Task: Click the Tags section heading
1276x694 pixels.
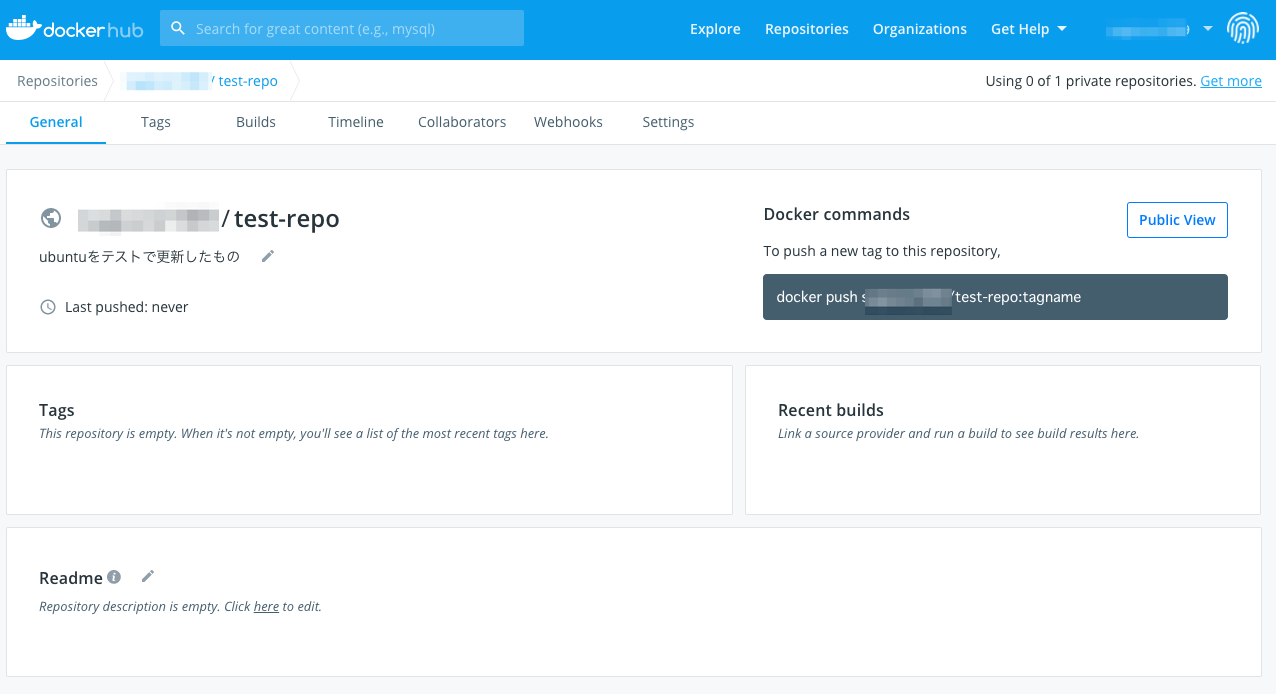Action: [x=57, y=410]
